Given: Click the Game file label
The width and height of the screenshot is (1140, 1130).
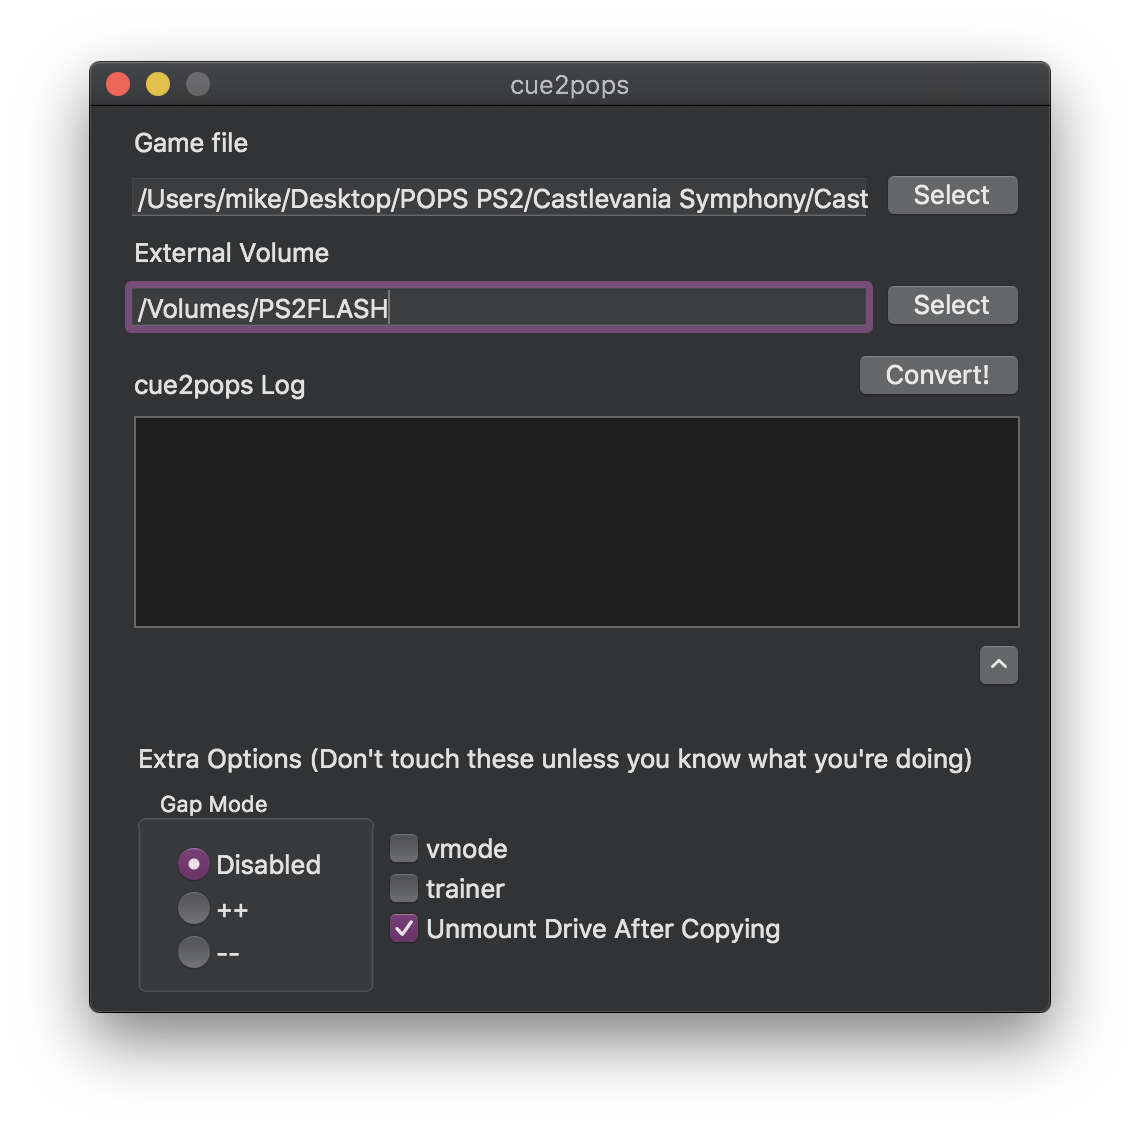Looking at the screenshot, I should pyautogui.click(x=190, y=143).
